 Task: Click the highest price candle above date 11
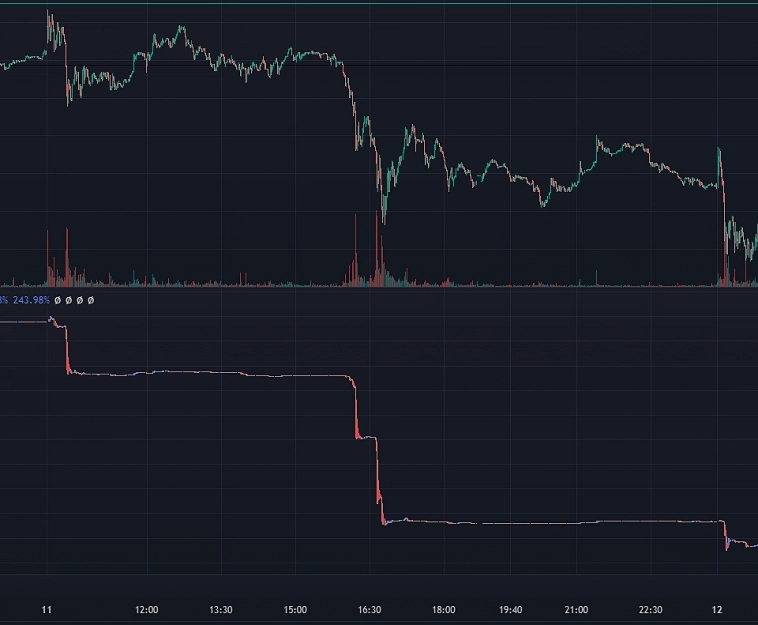(x=50, y=22)
